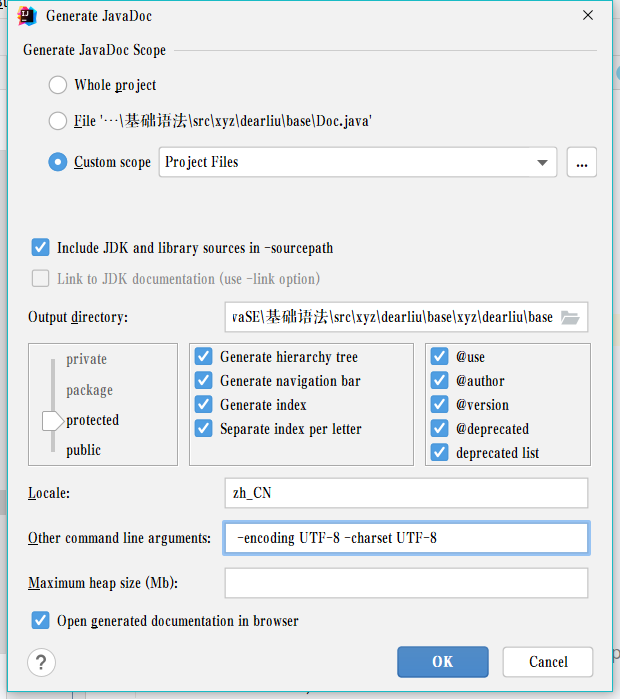The image size is (620, 699).
Task: Toggle the @deprecated checkbox
Action: pos(439,429)
